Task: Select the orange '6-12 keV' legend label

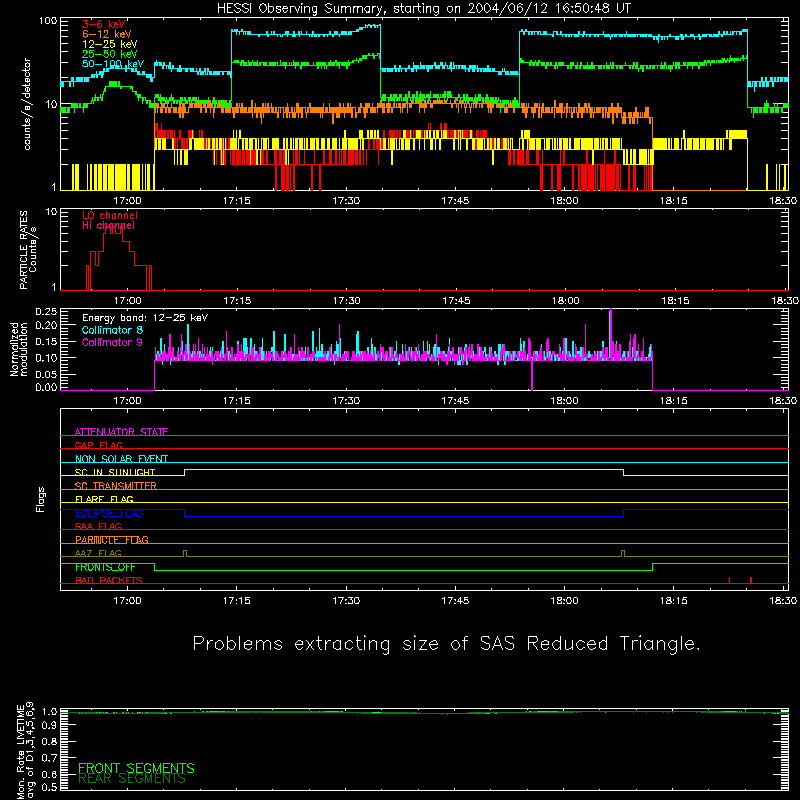Action: (107, 34)
